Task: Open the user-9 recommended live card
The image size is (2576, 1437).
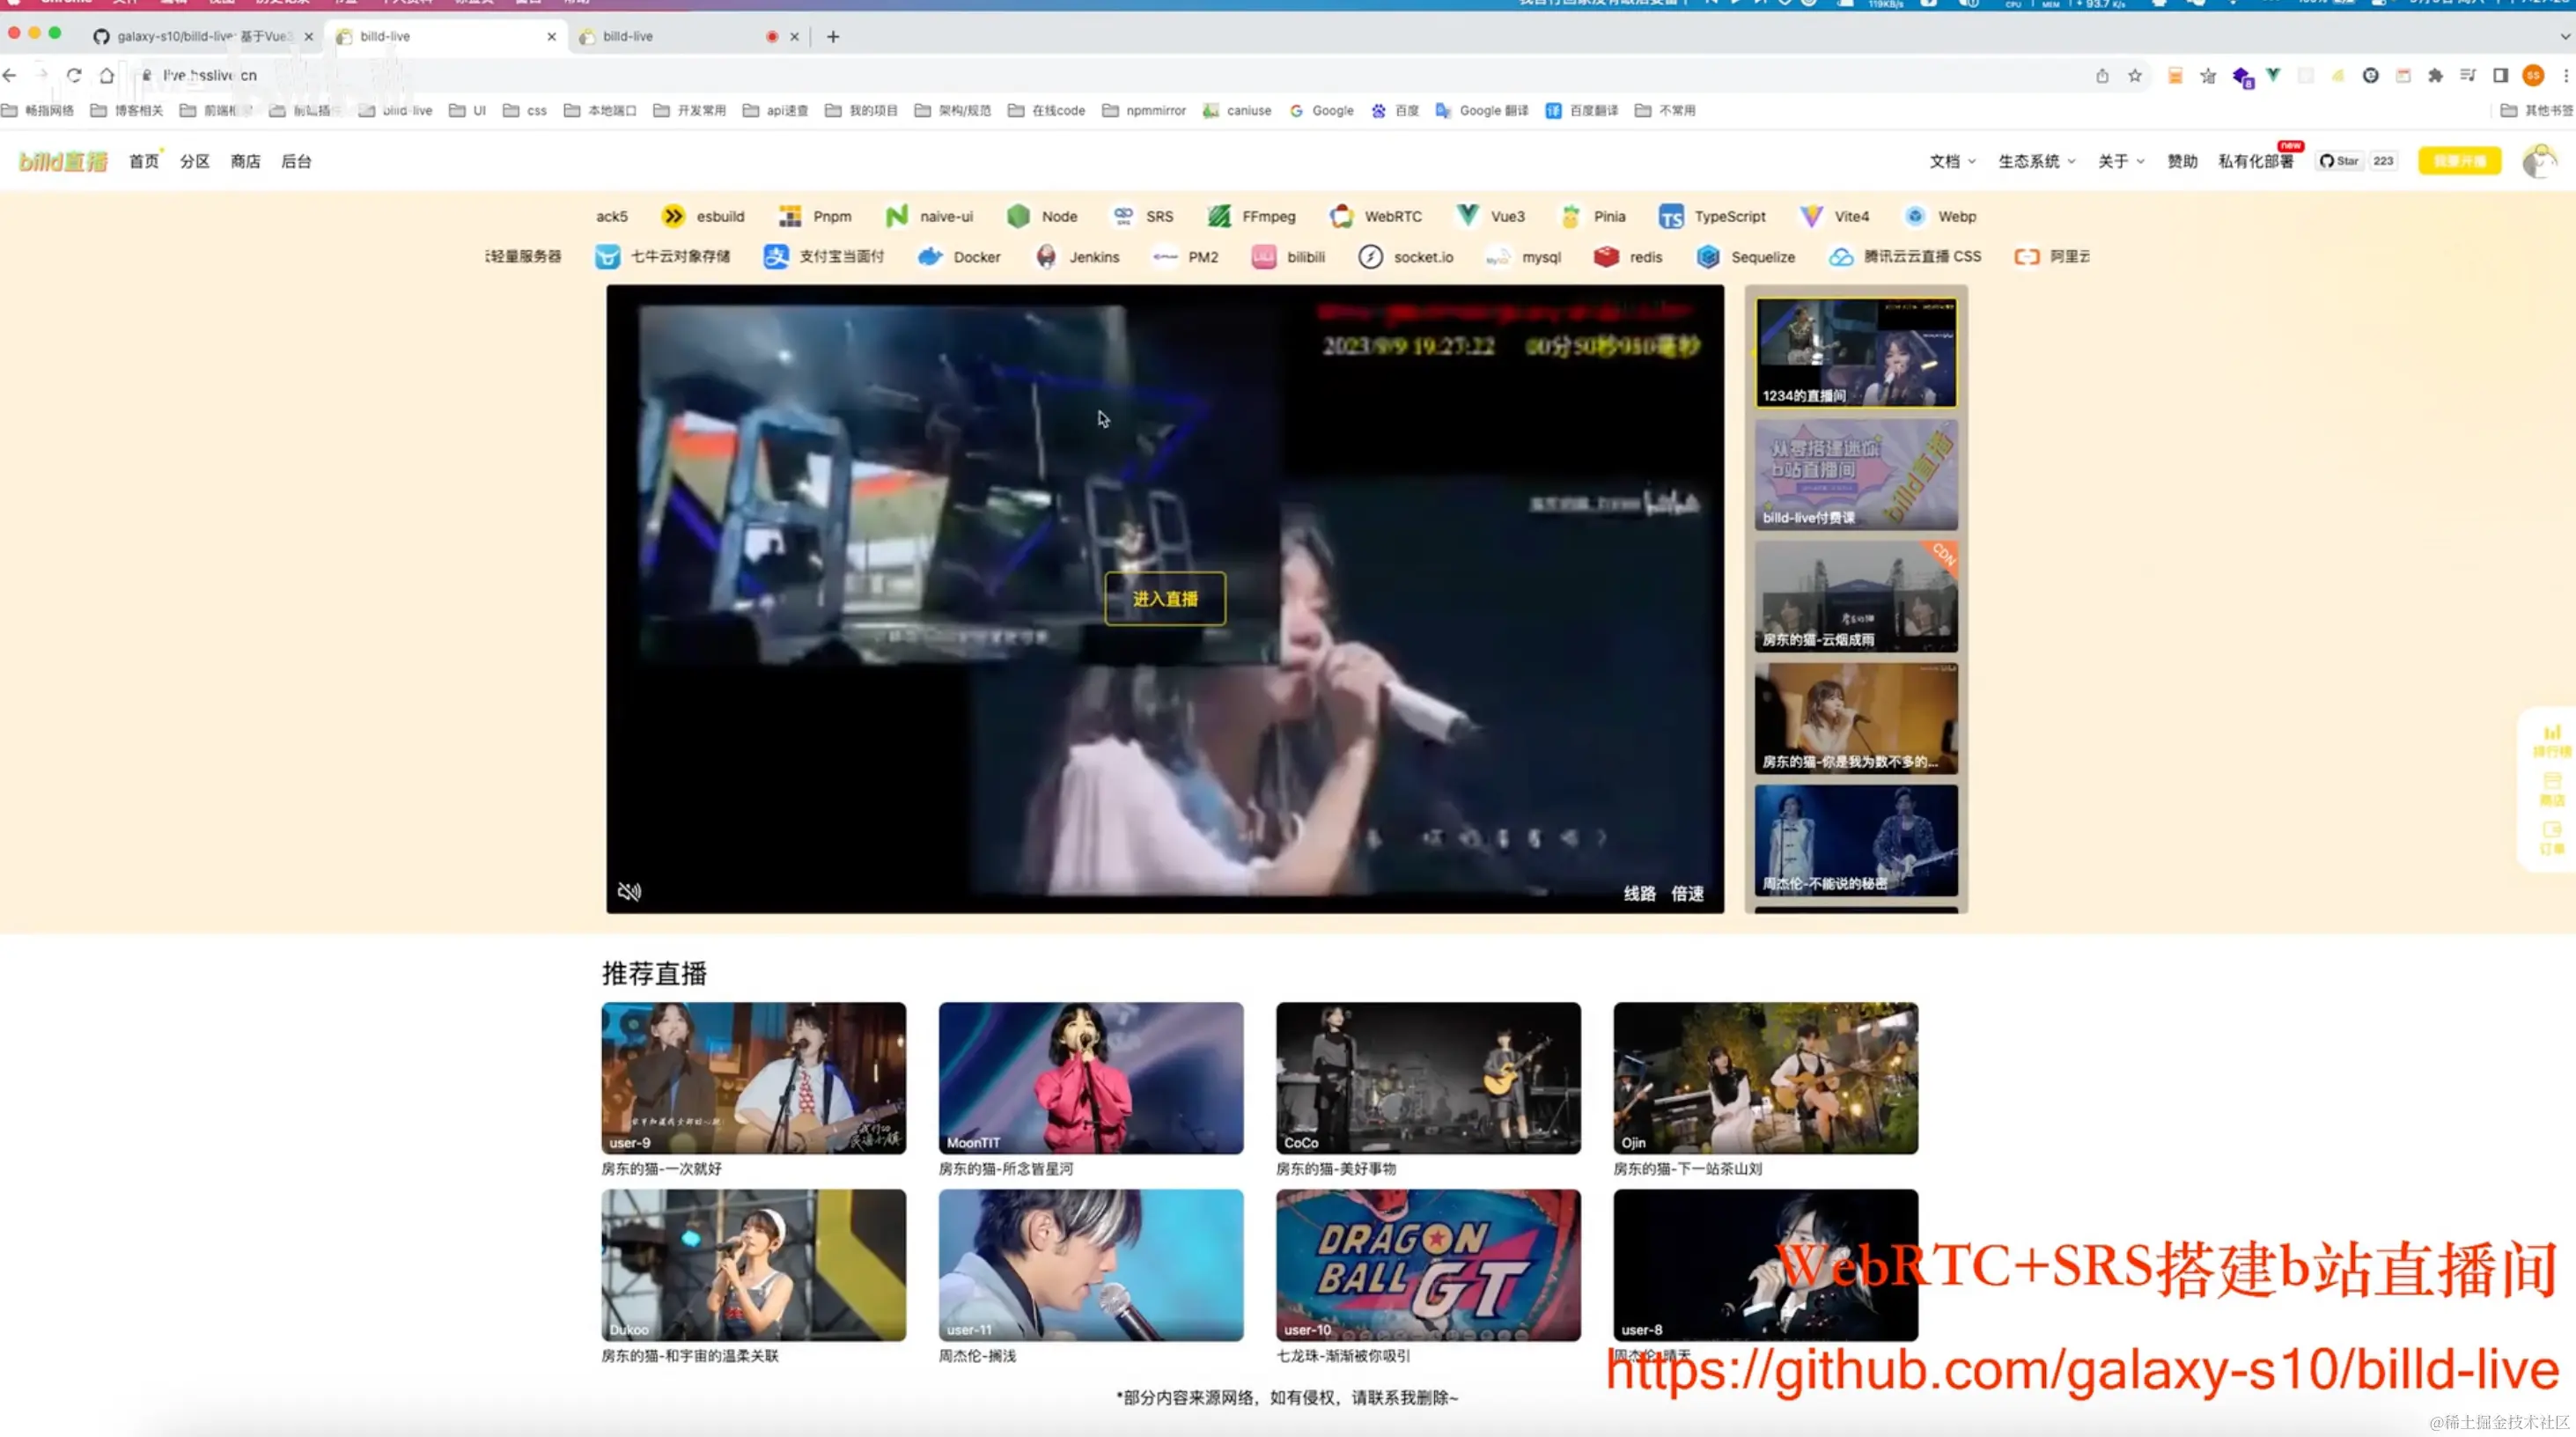Action: (x=753, y=1078)
